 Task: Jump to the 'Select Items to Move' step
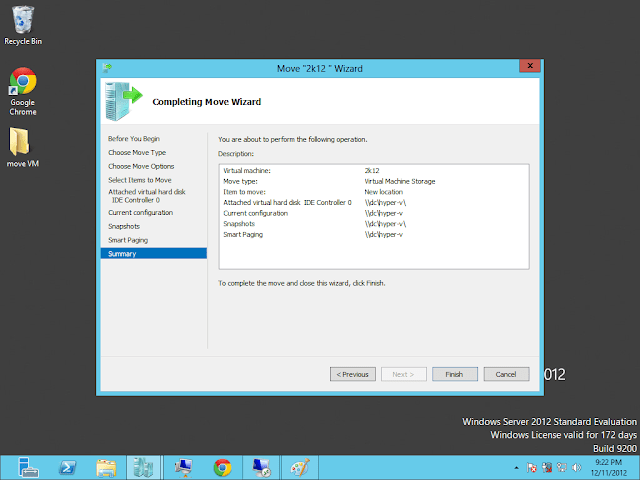[x=139, y=180]
